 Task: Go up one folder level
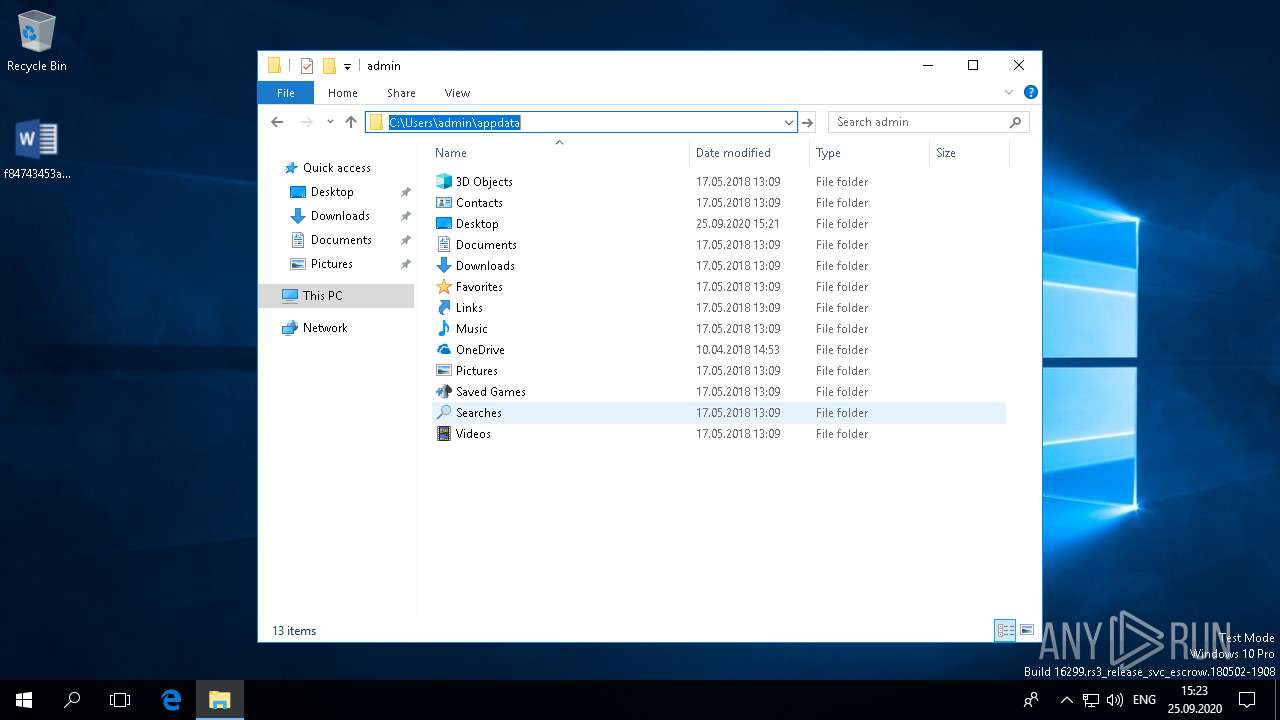point(350,122)
